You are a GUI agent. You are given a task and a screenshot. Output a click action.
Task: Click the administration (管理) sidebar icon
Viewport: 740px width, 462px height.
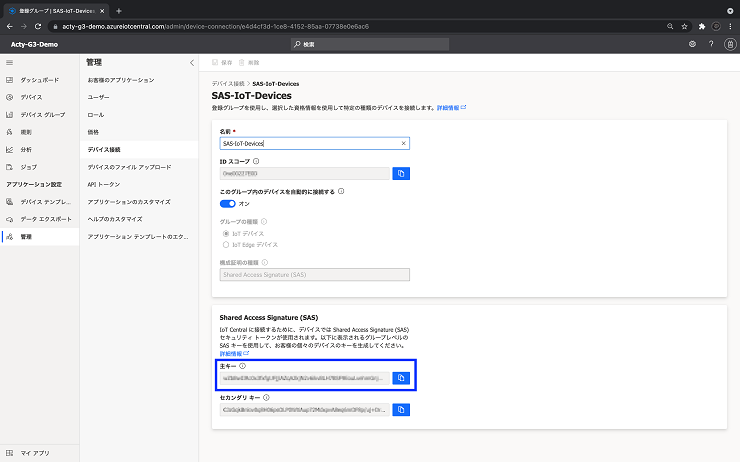click(x=9, y=236)
